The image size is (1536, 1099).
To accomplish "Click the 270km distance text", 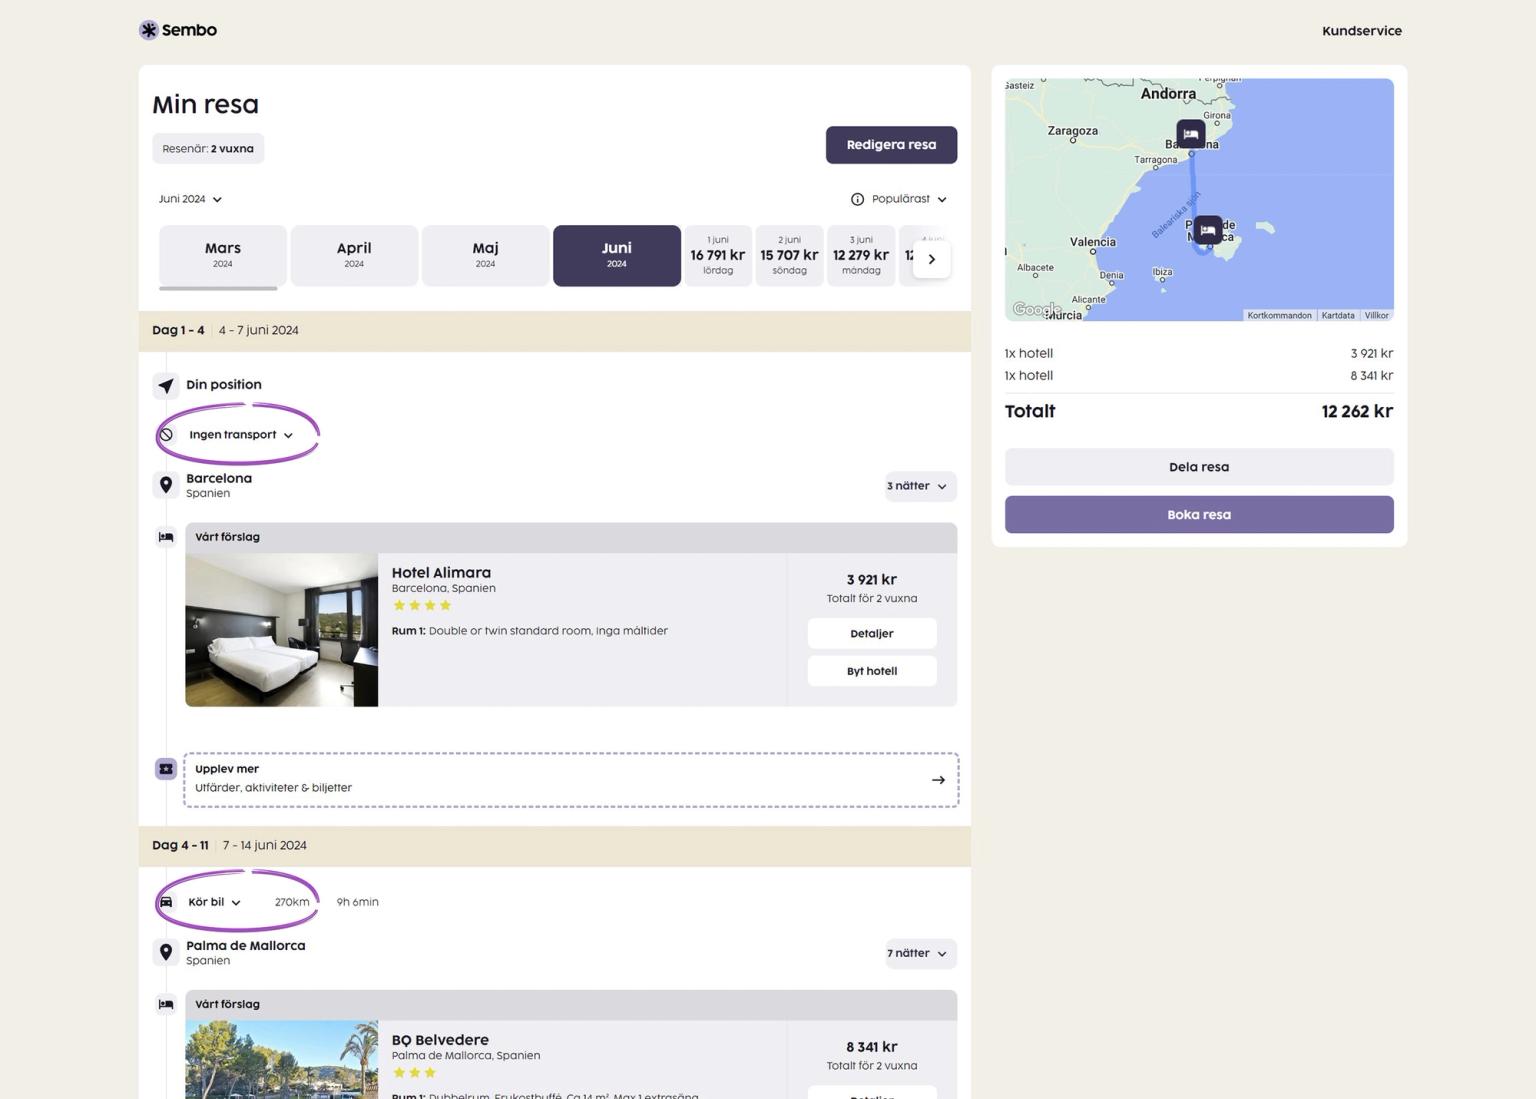I will pyautogui.click(x=292, y=902).
